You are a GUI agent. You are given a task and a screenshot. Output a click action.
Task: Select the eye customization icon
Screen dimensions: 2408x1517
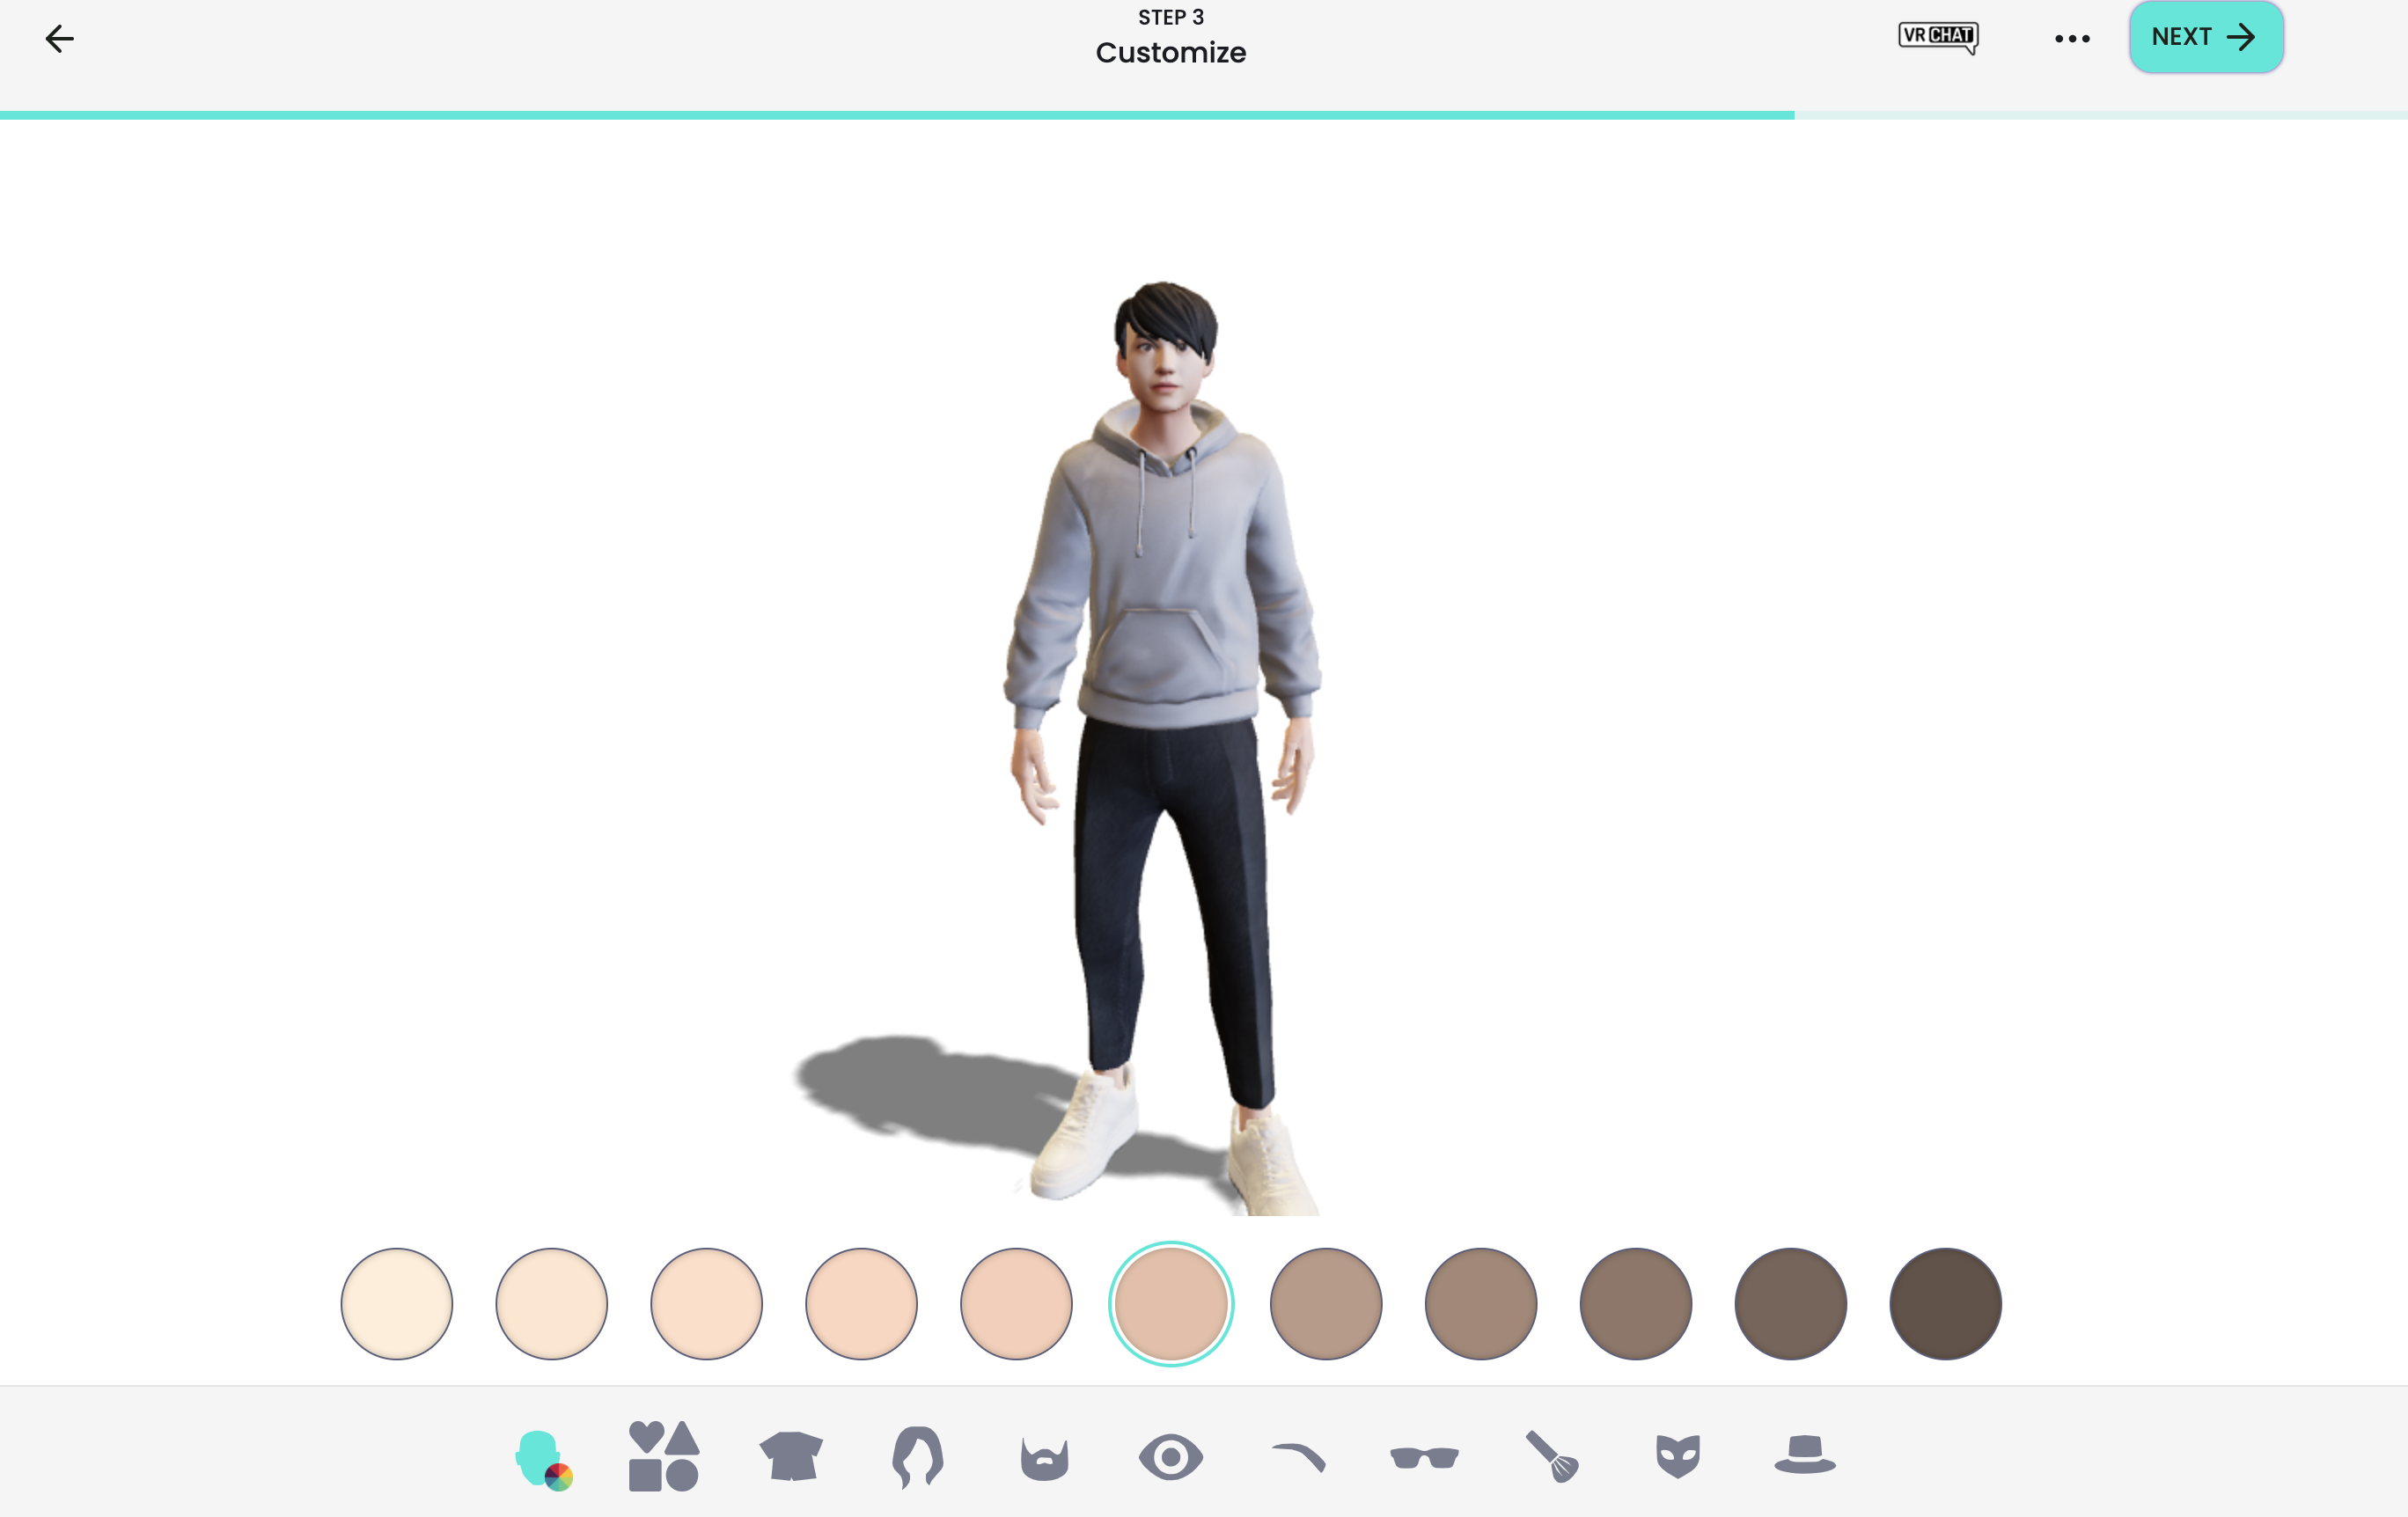pos(1170,1457)
